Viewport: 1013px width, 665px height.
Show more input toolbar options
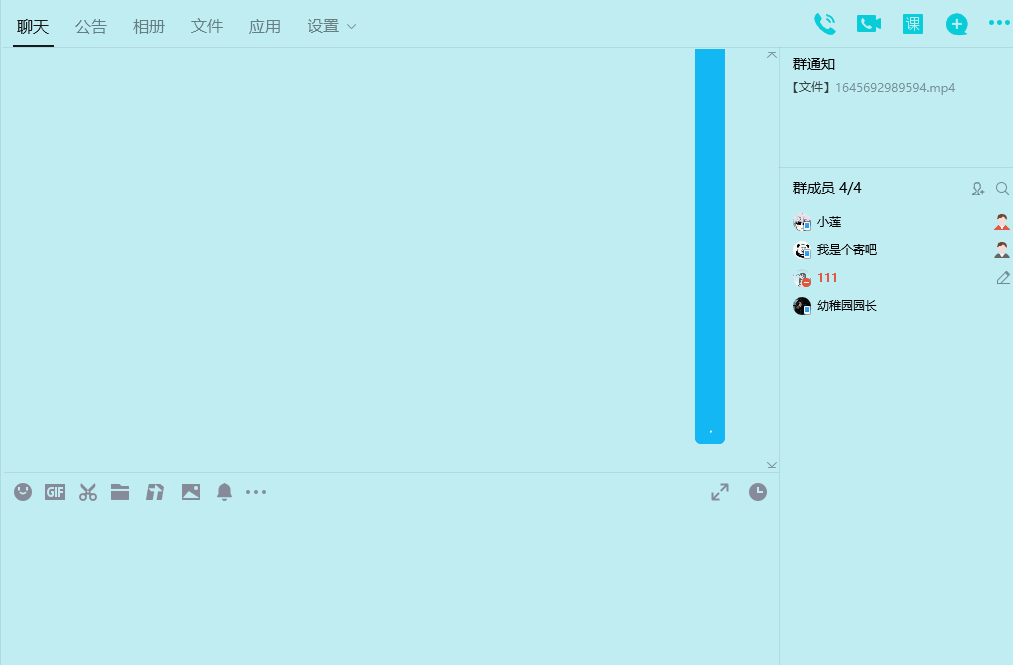coord(256,492)
